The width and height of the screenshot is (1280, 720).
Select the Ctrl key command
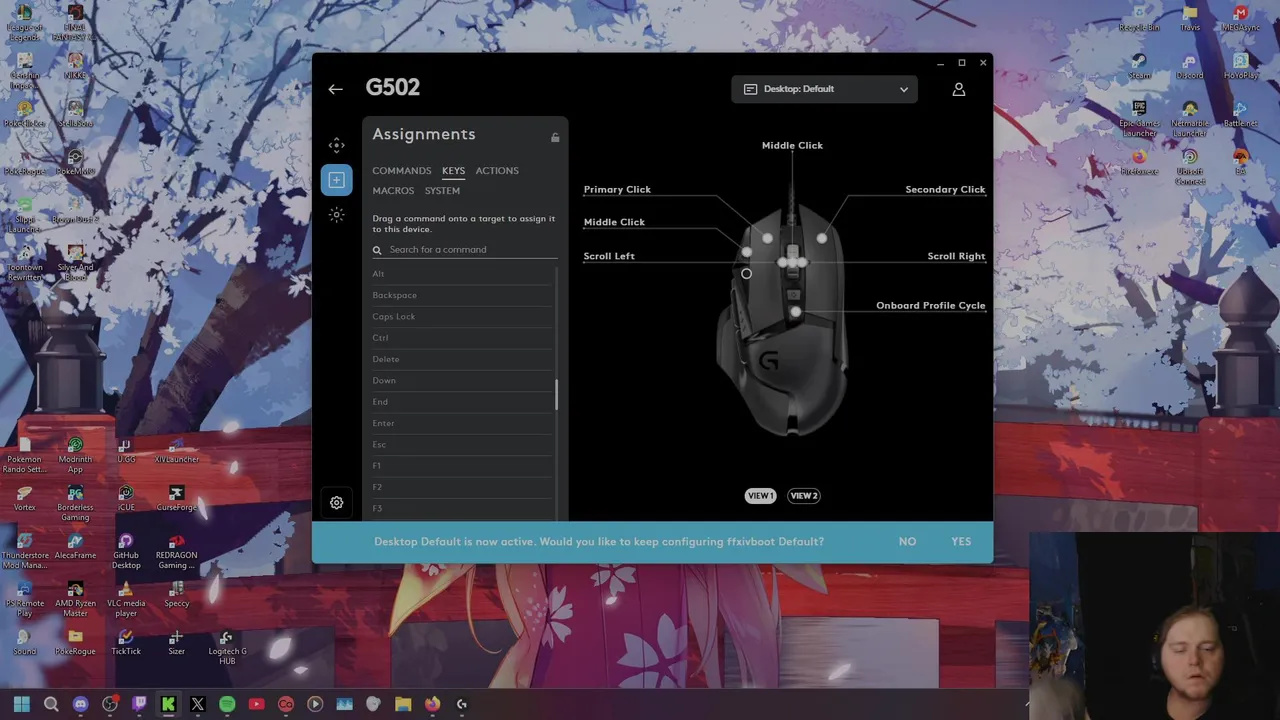[x=462, y=338]
